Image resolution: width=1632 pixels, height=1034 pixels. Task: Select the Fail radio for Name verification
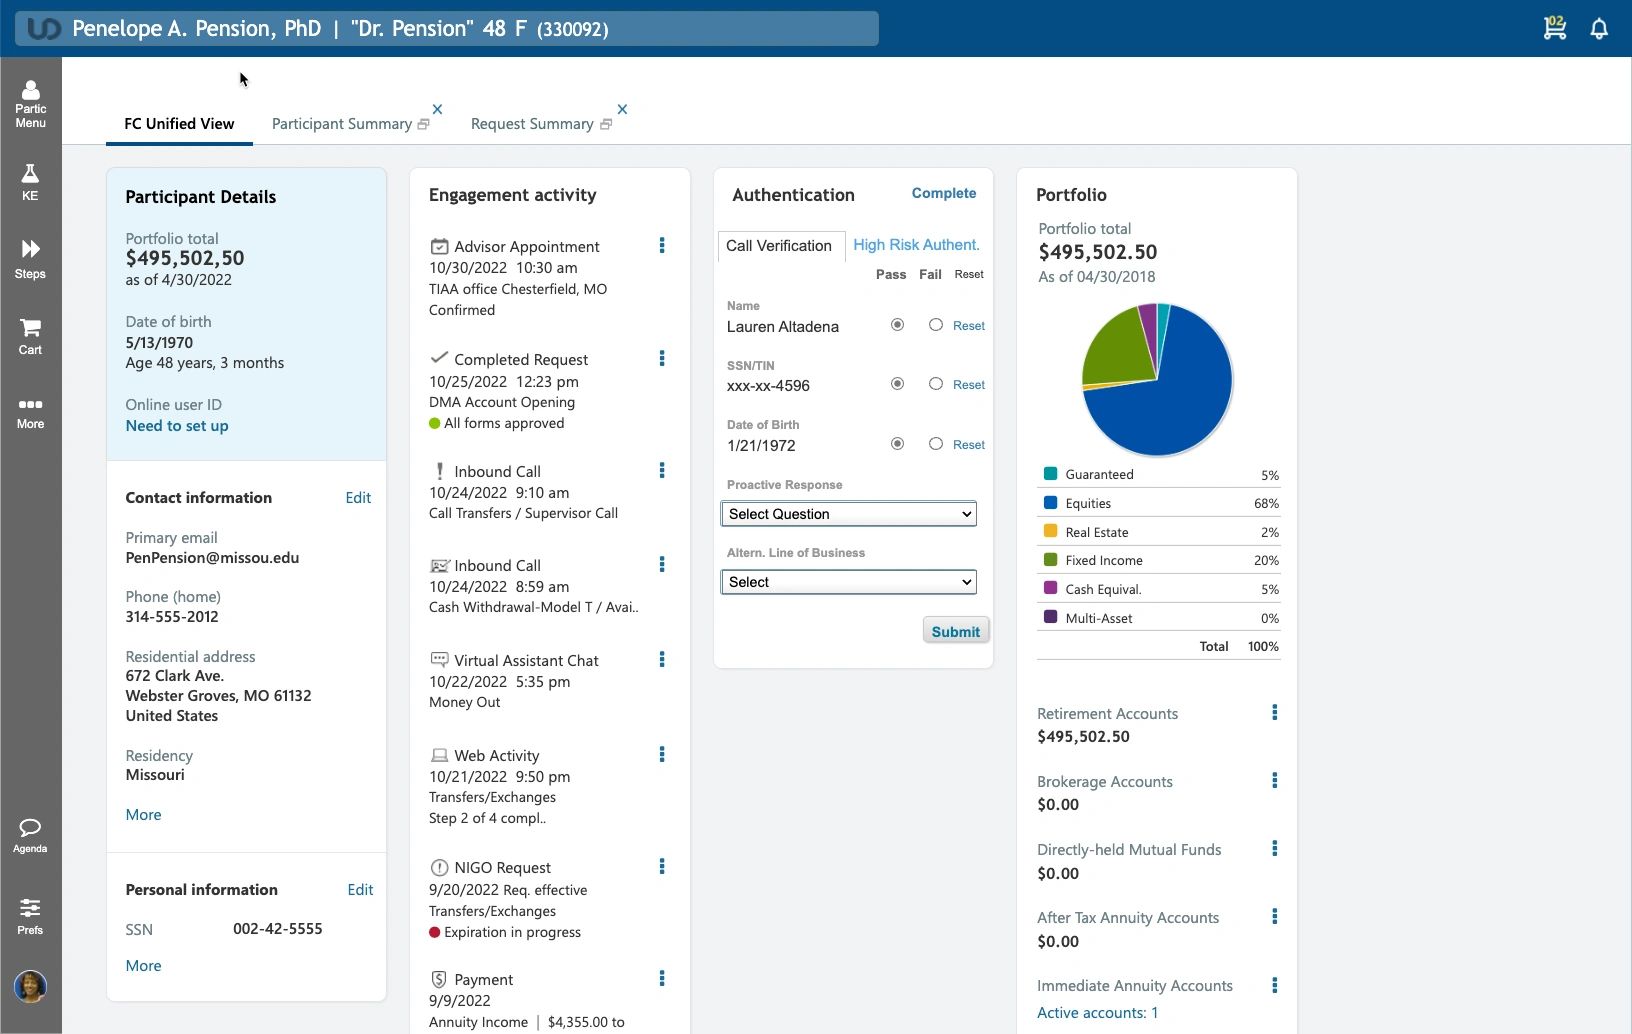(935, 325)
